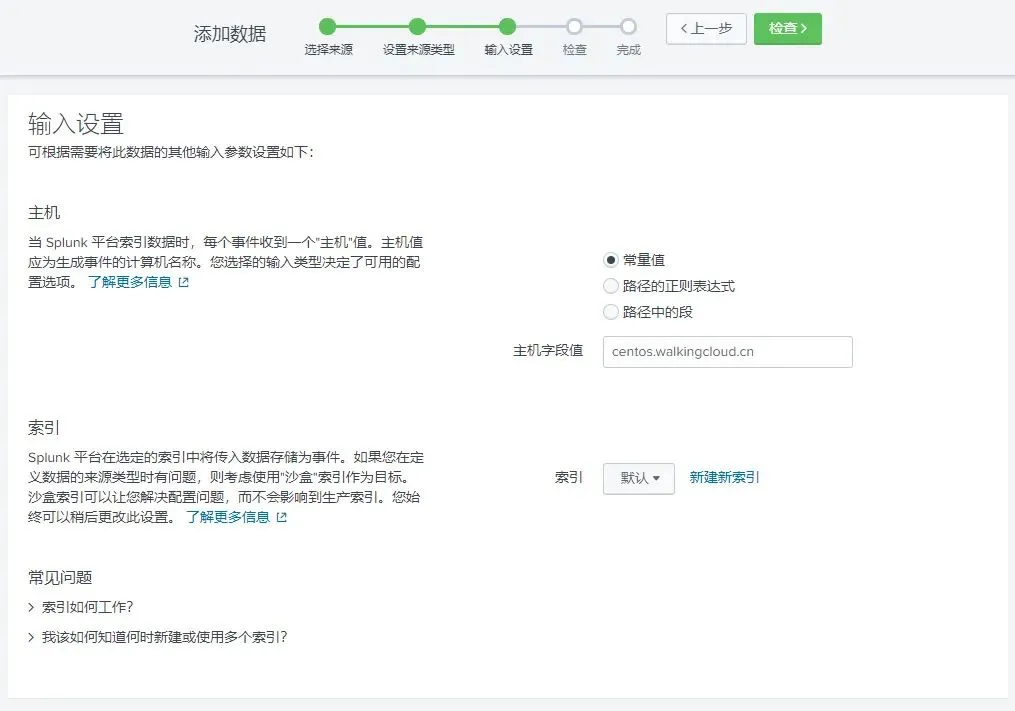Click the 新建新索引 link
The height and width of the screenshot is (711, 1015).
click(x=724, y=478)
